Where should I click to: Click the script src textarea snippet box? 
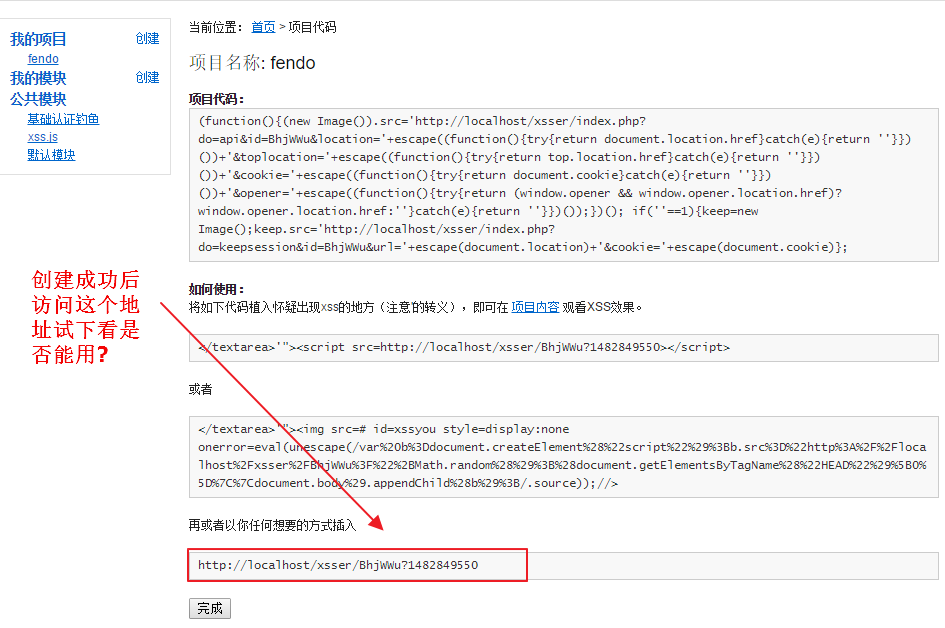(x=564, y=348)
